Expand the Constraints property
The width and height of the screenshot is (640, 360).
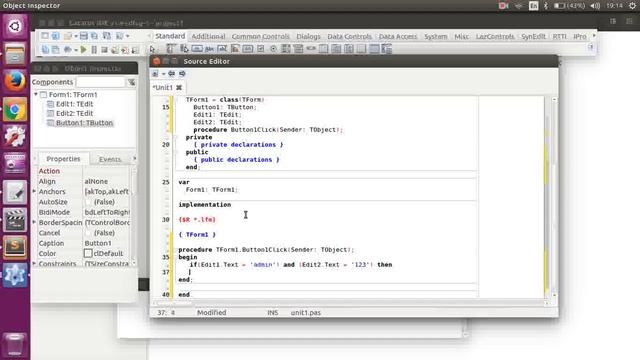tap(35, 264)
